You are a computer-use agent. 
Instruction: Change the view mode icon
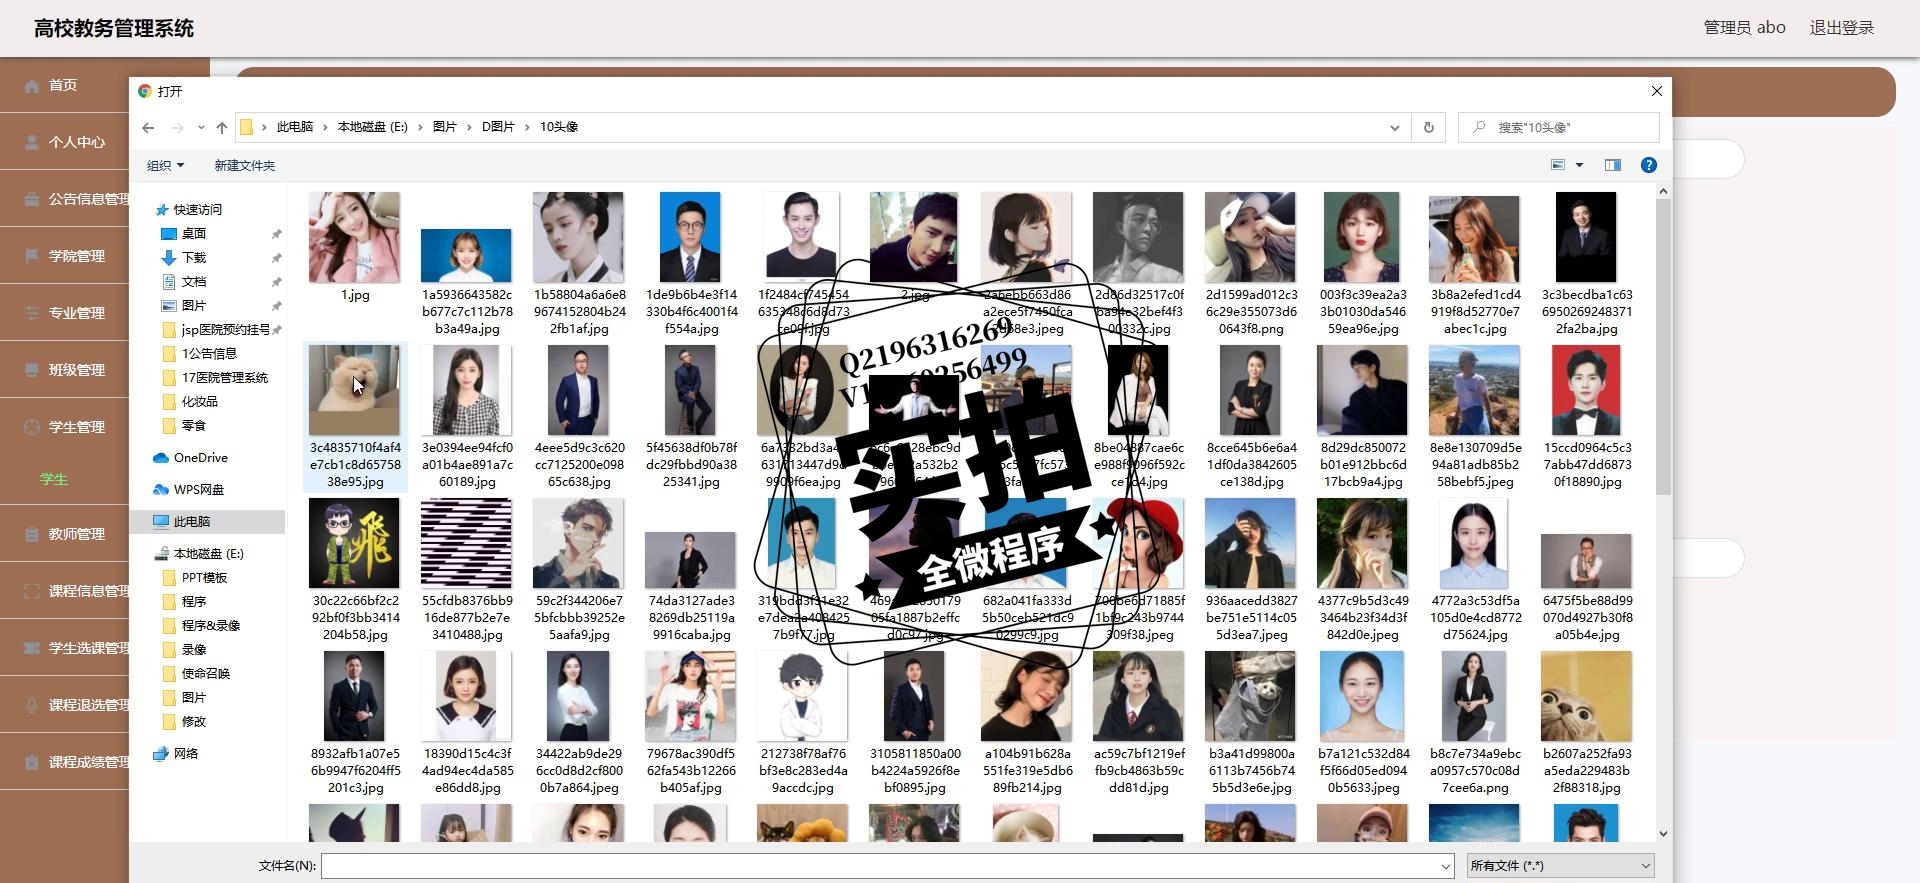pyautogui.click(x=1558, y=165)
